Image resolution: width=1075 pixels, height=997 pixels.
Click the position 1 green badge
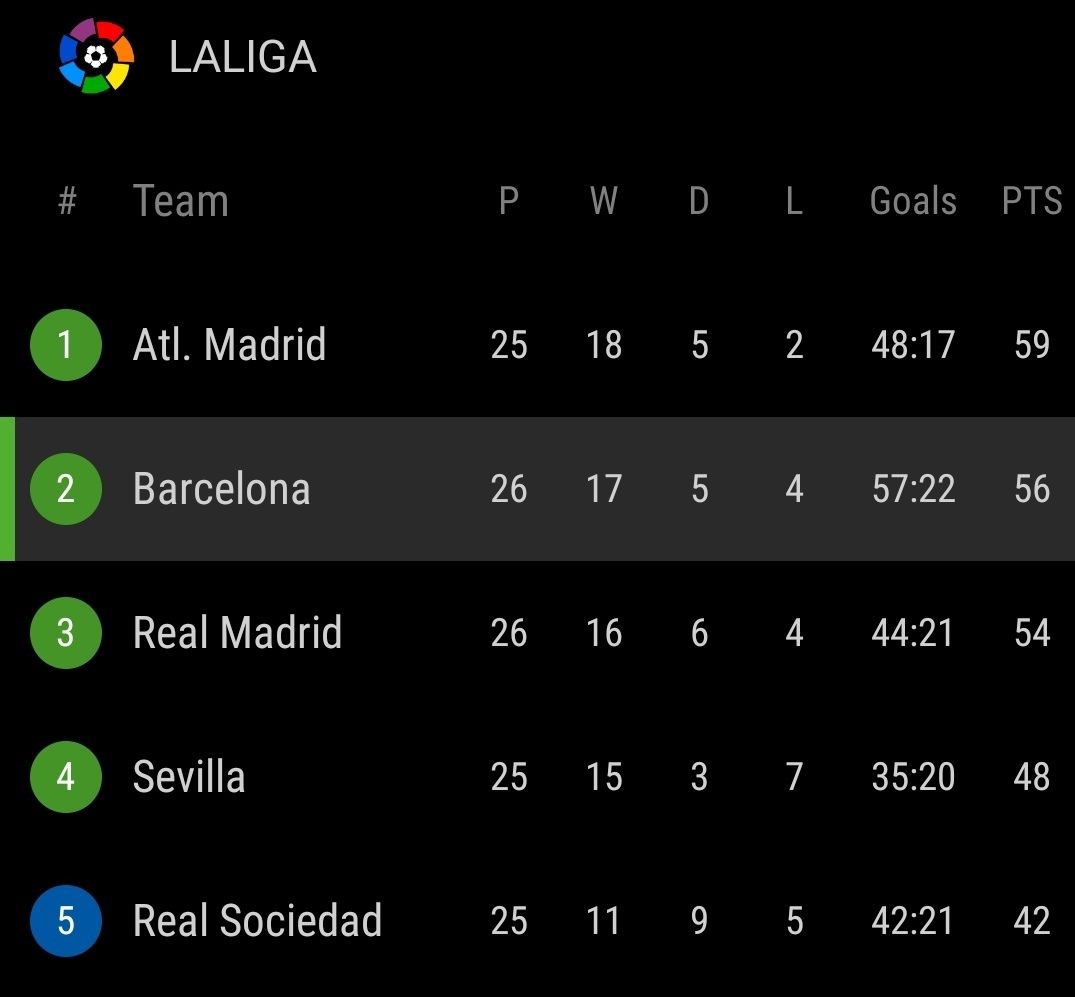(66, 345)
